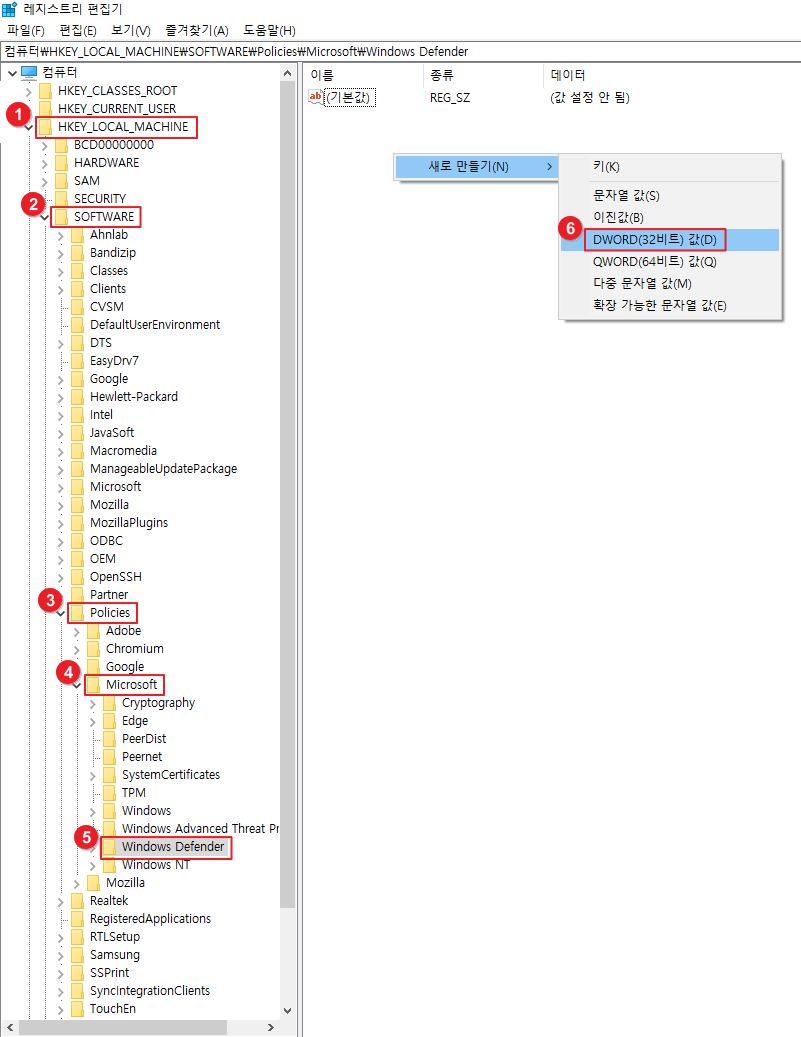This screenshot has height=1037, width=801.
Task: Expand the BCD00000000 key
Action: (x=44, y=145)
